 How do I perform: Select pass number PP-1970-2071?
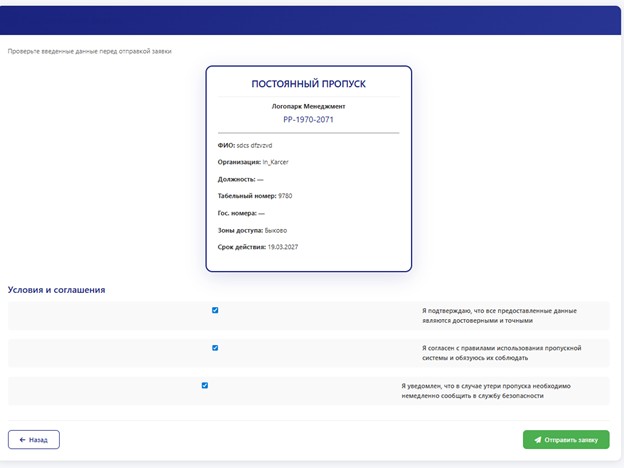(x=308, y=119)
